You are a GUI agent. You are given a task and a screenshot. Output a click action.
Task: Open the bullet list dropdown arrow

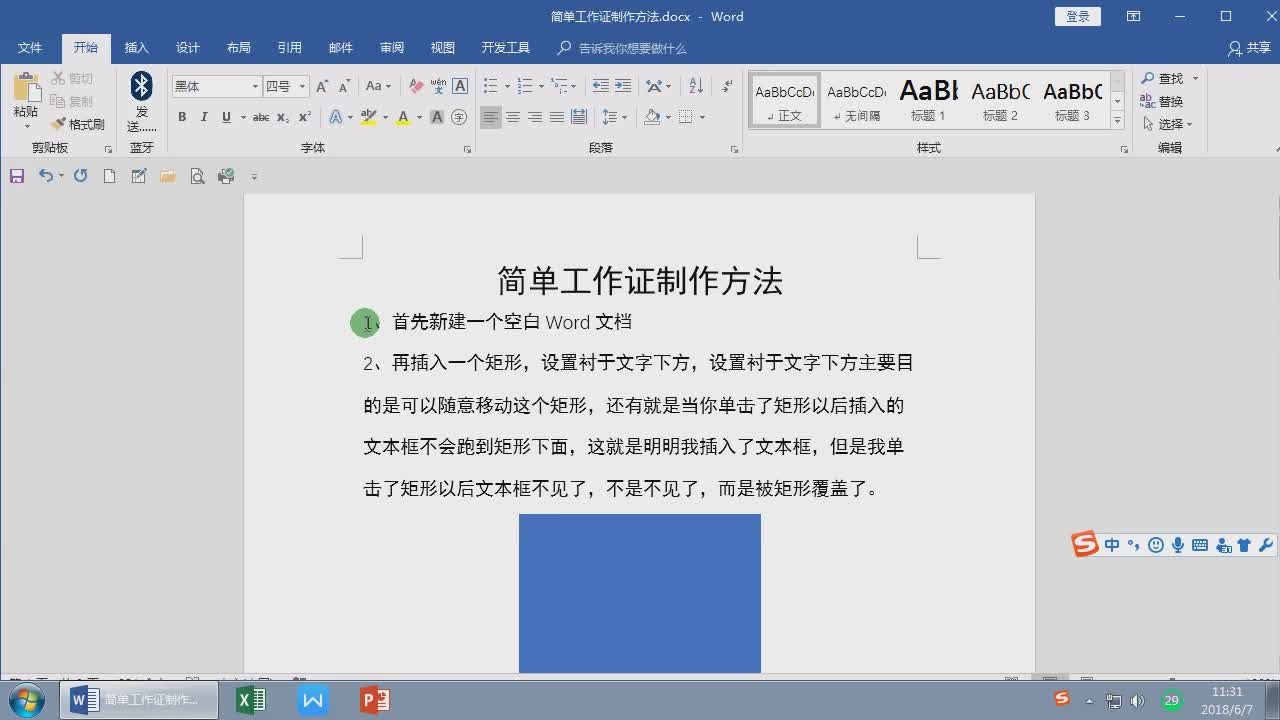(x=507, y=87)
